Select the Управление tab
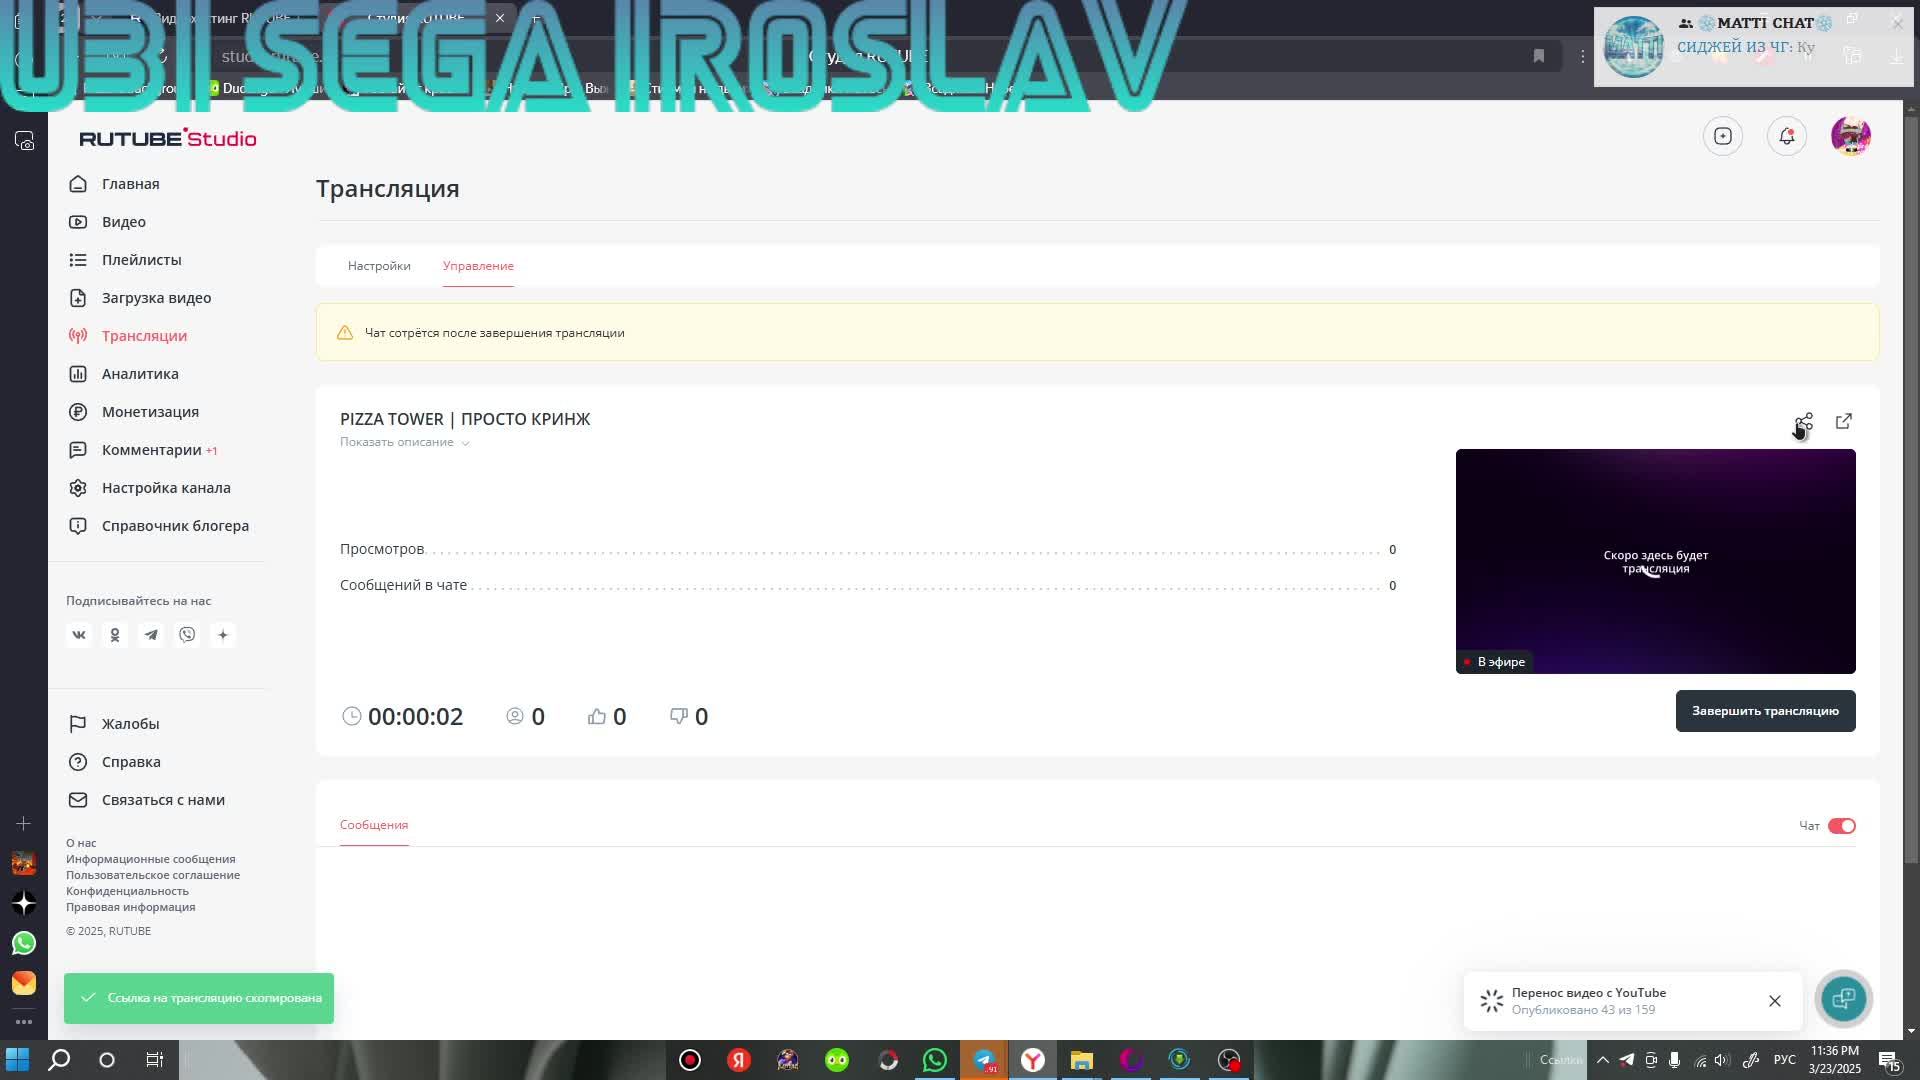1920x1080 pixels. coord(478,266)
